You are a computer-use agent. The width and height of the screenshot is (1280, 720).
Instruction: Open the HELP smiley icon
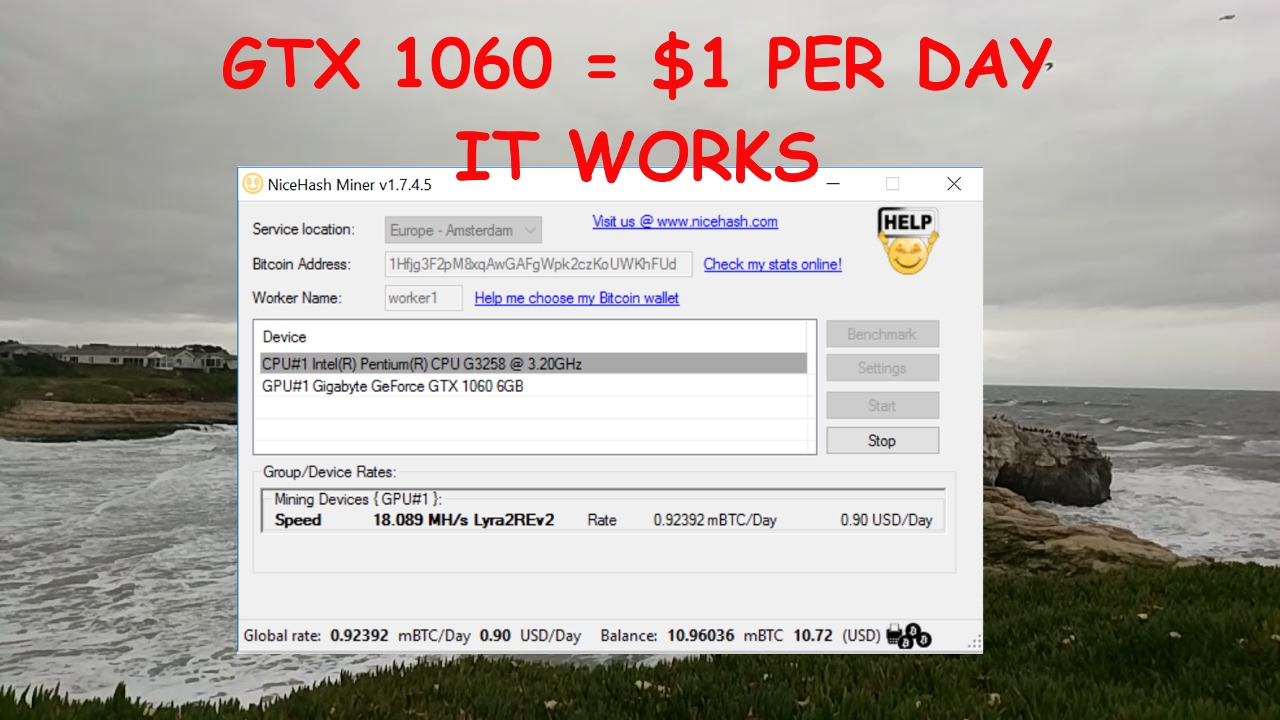[x=907, y=240]
